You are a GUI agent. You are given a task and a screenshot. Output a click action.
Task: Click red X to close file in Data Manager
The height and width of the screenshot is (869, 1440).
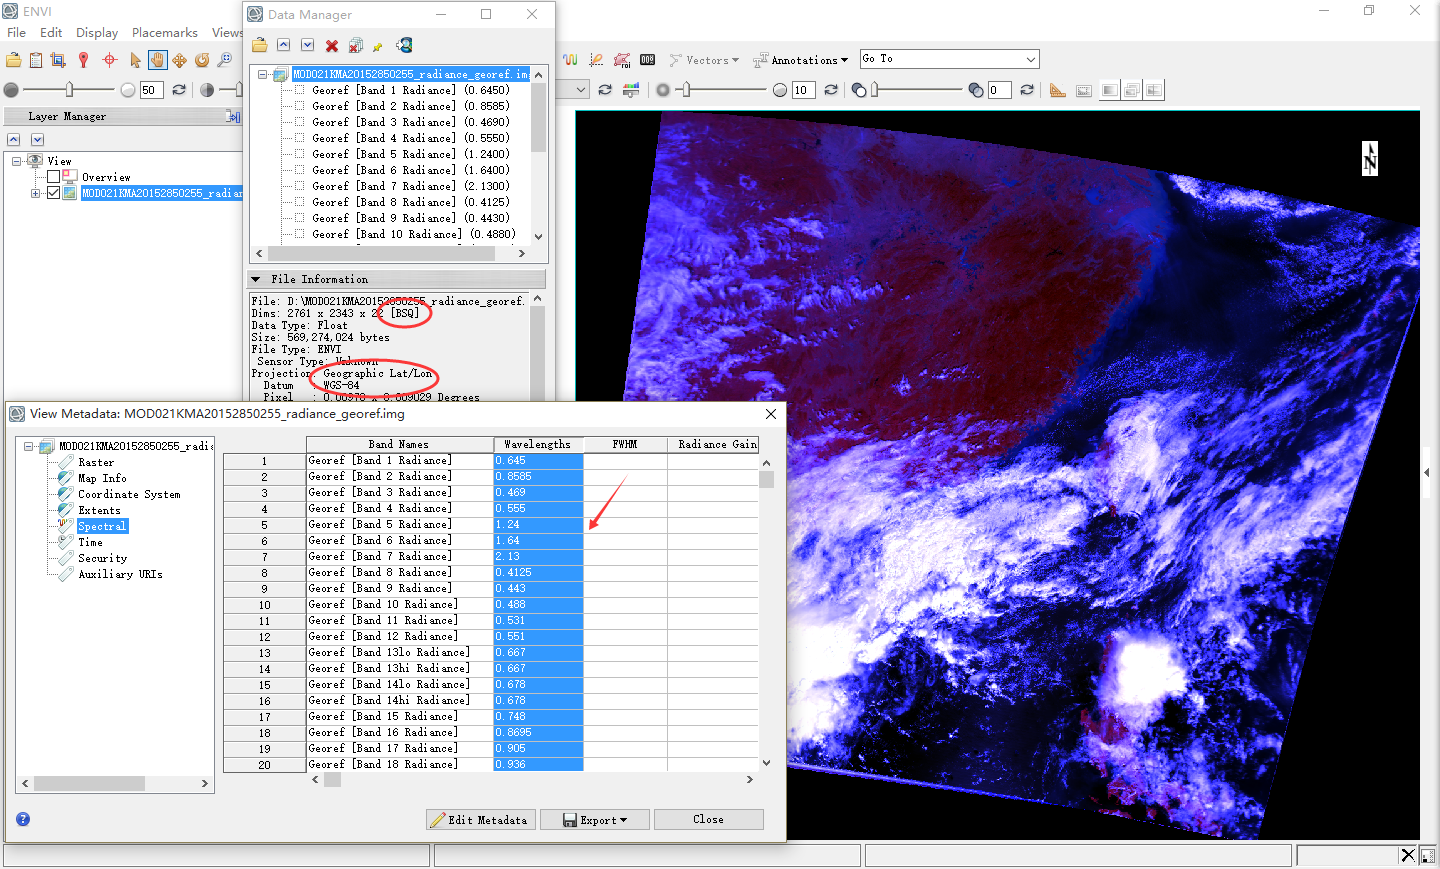tap(332, 46)
